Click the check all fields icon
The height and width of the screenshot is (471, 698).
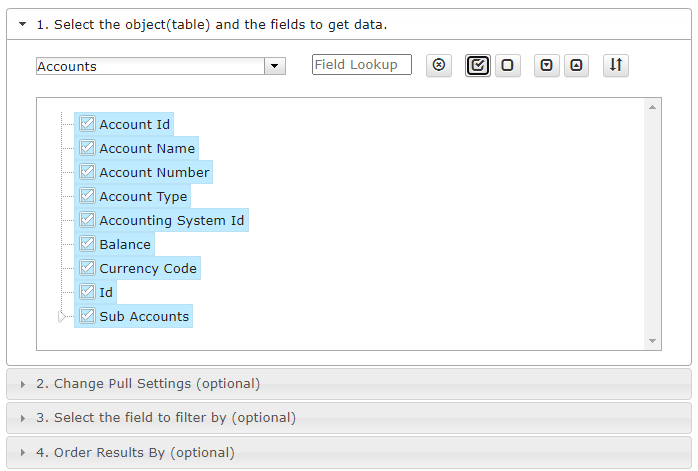tap(478, 65)
